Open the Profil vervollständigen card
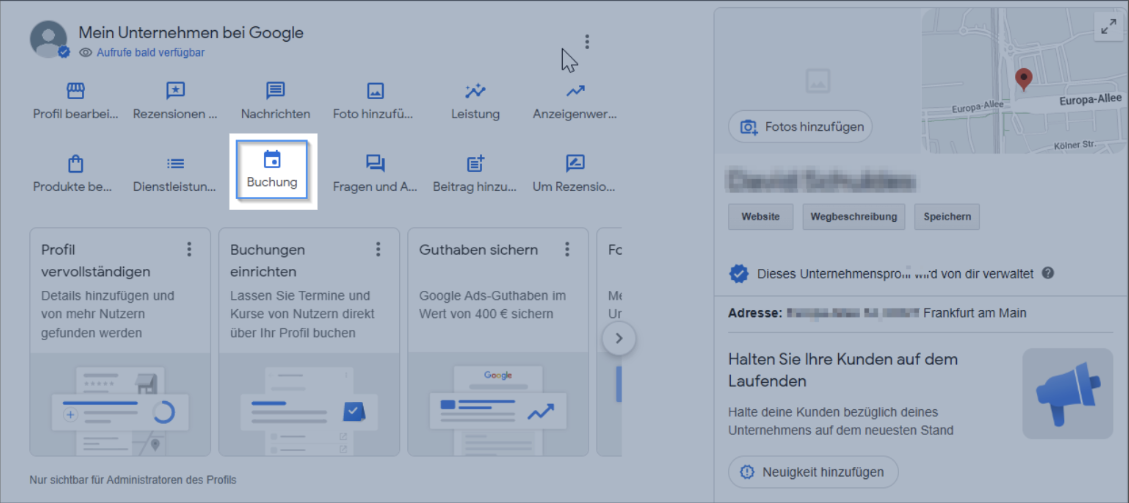Screen dimensions: 1129x503 pos(120,342)
